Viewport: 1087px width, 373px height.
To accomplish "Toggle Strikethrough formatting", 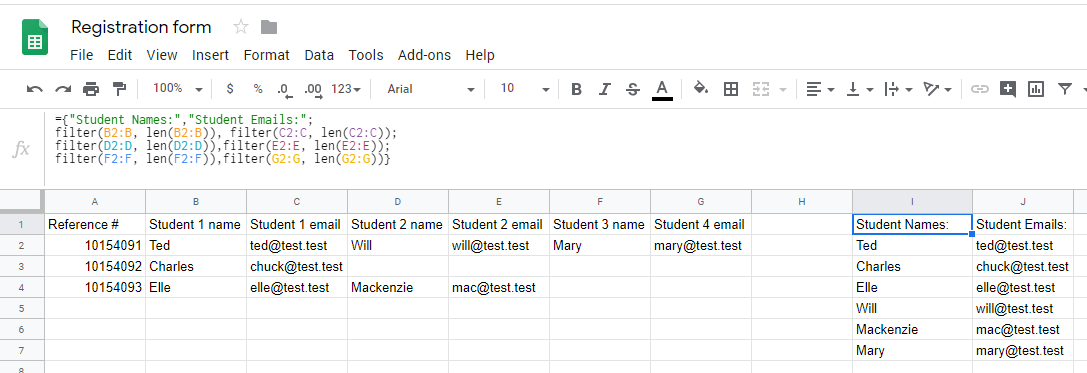I will [x=632, y=89].
